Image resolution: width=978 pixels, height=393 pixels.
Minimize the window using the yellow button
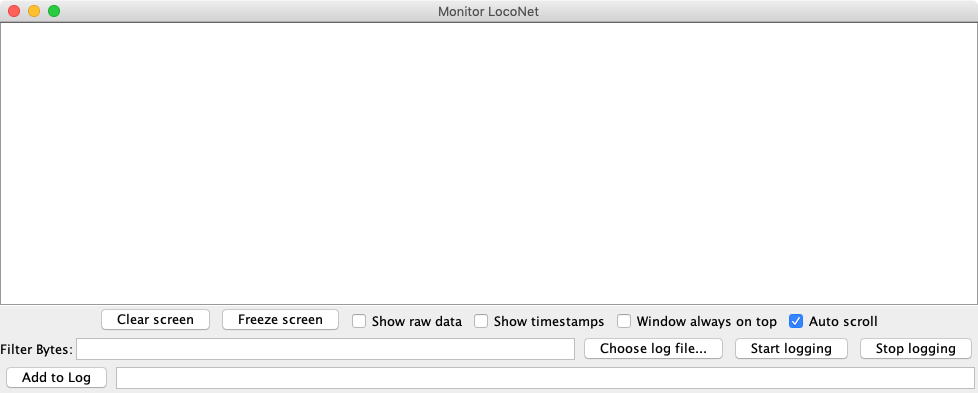tap(34, 11)
